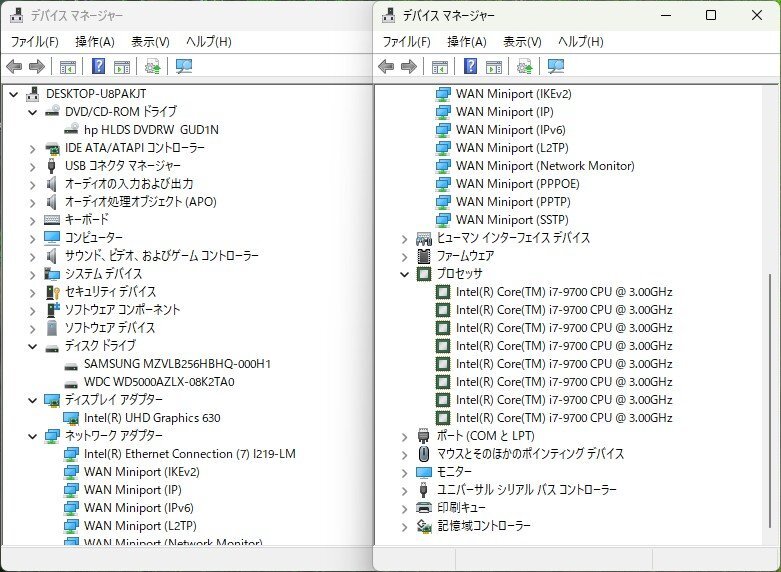
Task: Select WAN Miniport (PPPOE) in right window
Action: pos(517,184)
